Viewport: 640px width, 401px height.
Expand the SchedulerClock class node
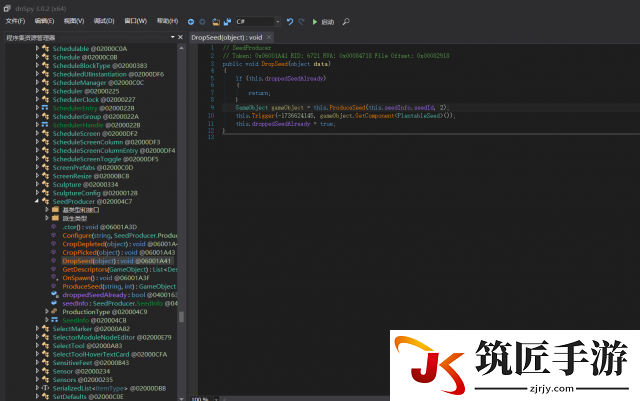37,99
